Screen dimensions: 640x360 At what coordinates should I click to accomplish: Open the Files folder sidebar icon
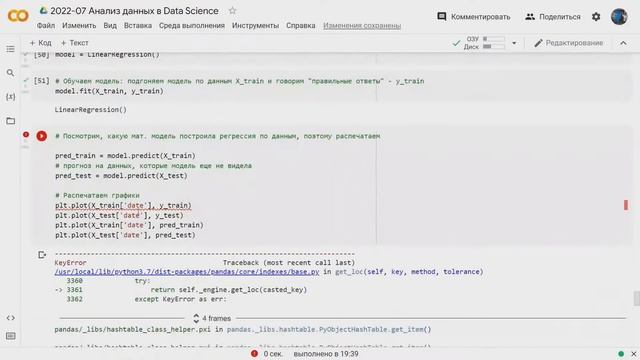coord(11,121)
